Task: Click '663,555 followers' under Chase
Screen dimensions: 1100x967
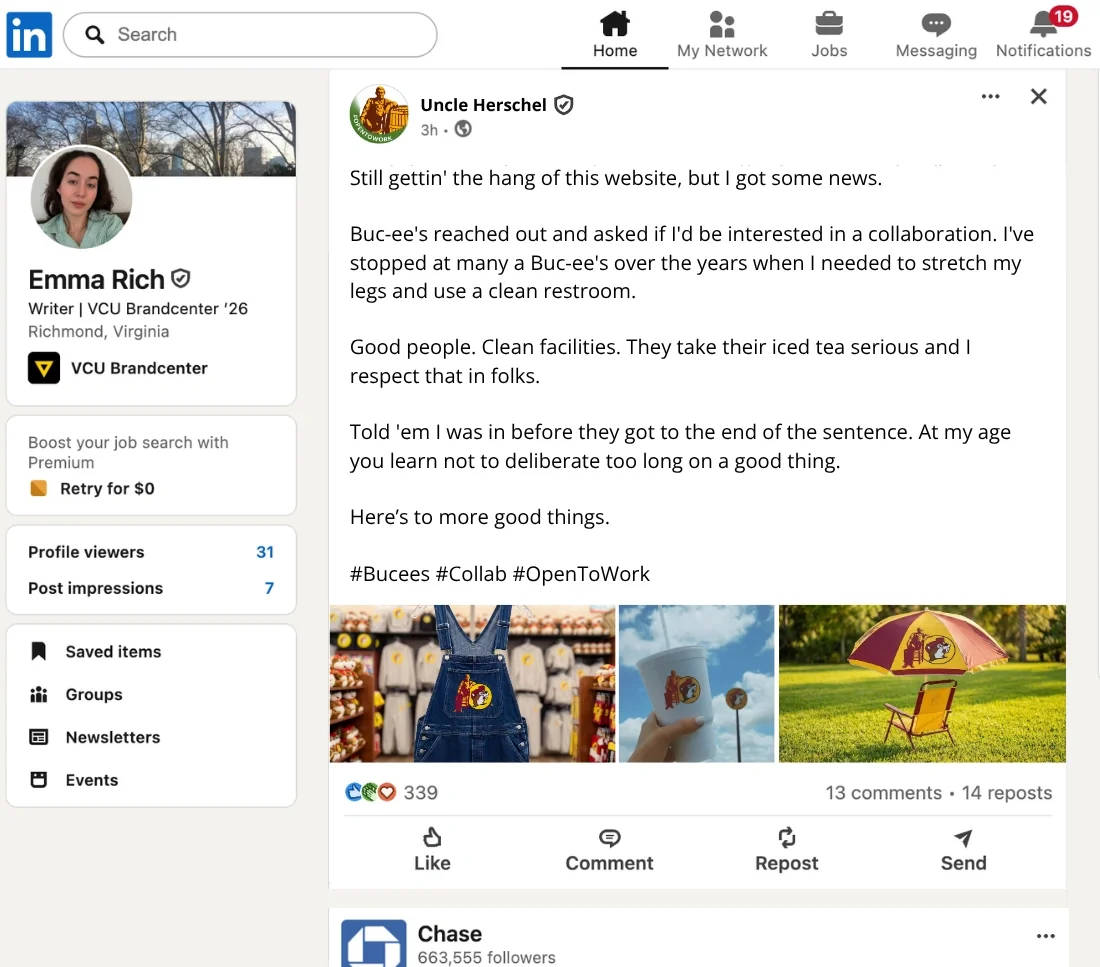Action: pos(486,957)
